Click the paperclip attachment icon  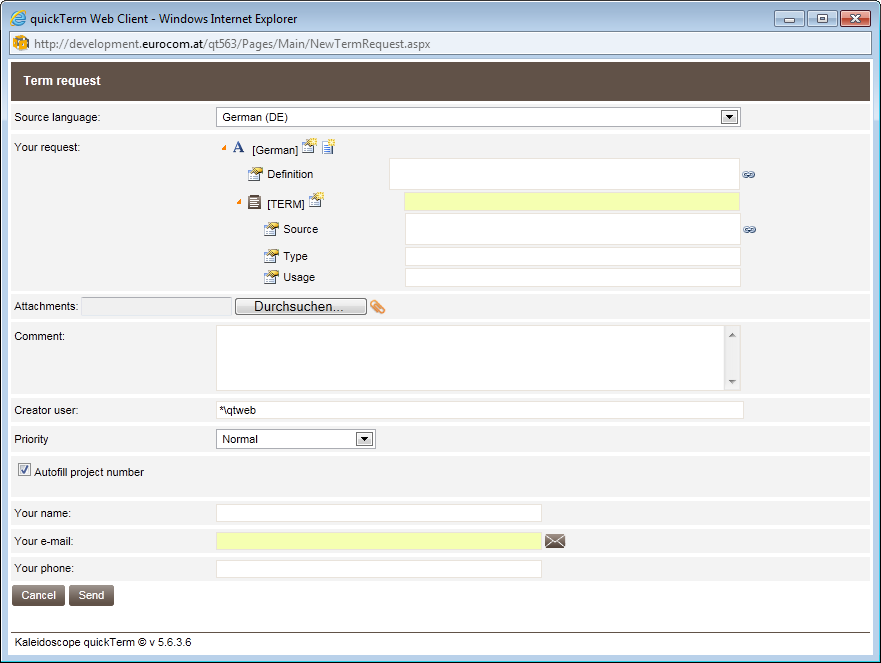378,307
